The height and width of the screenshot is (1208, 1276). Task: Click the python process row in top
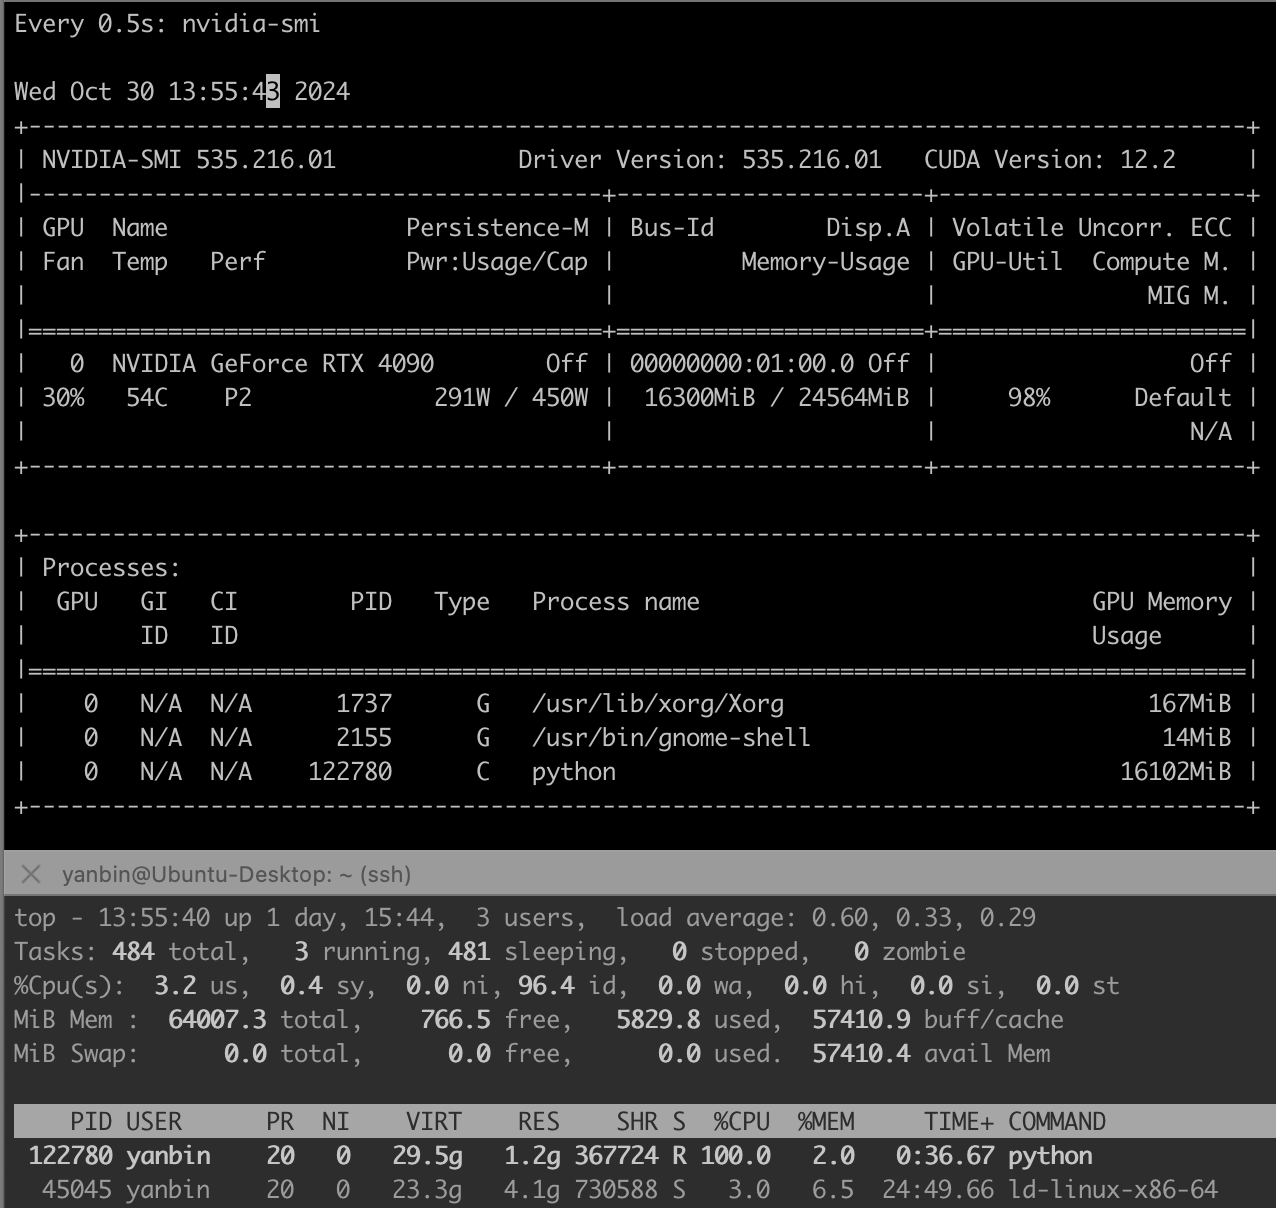[x=560, y=1156]
